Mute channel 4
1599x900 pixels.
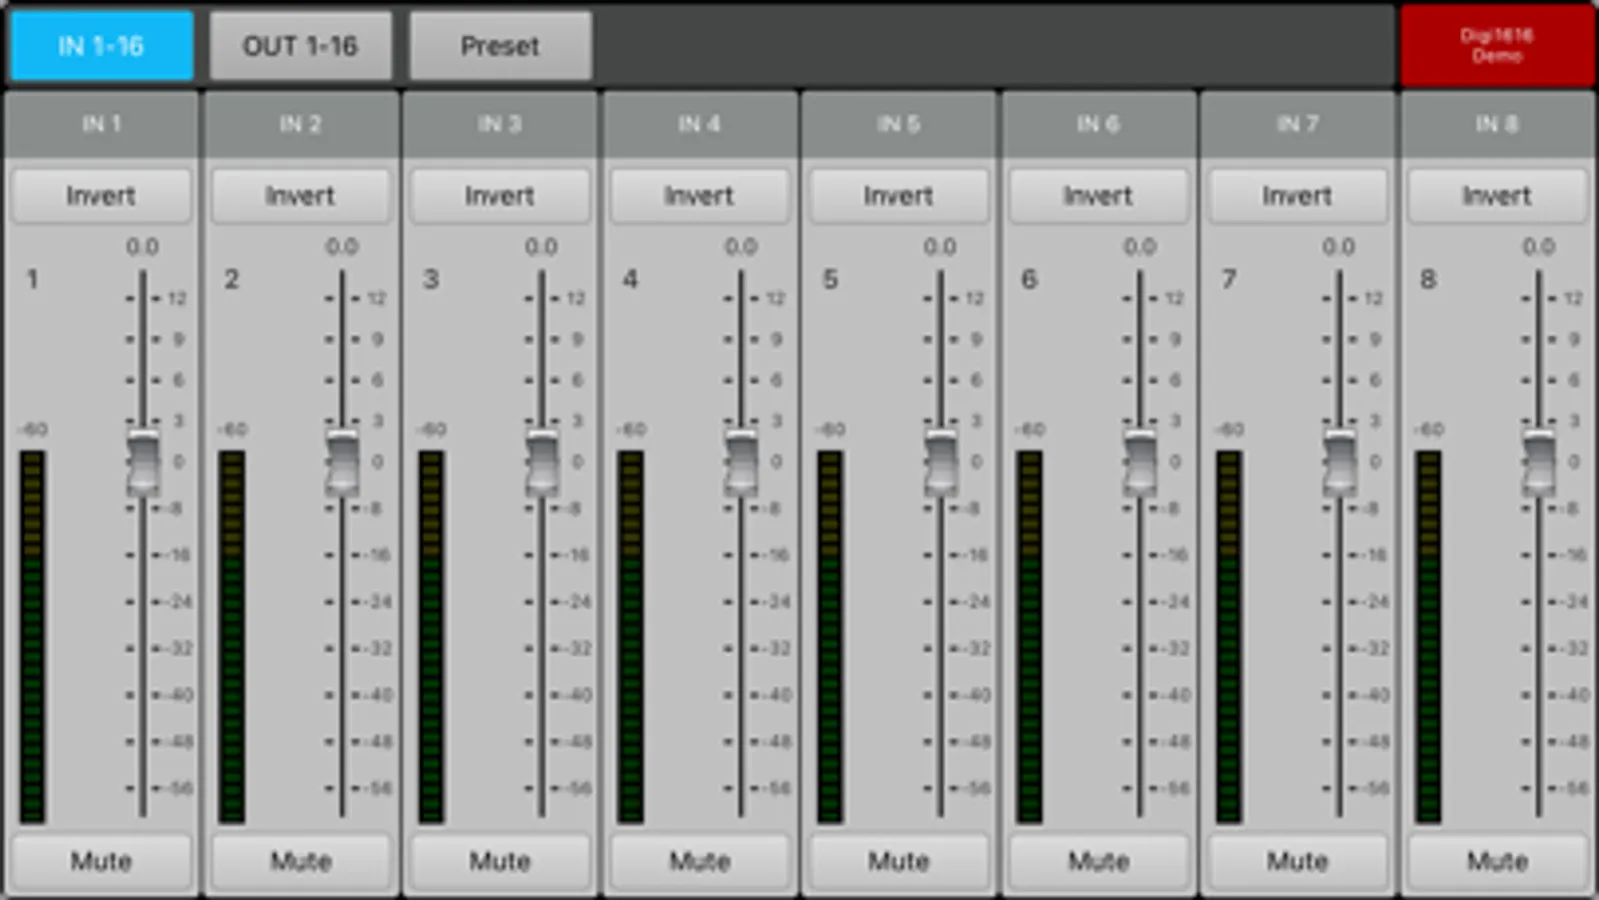(699, 861)
